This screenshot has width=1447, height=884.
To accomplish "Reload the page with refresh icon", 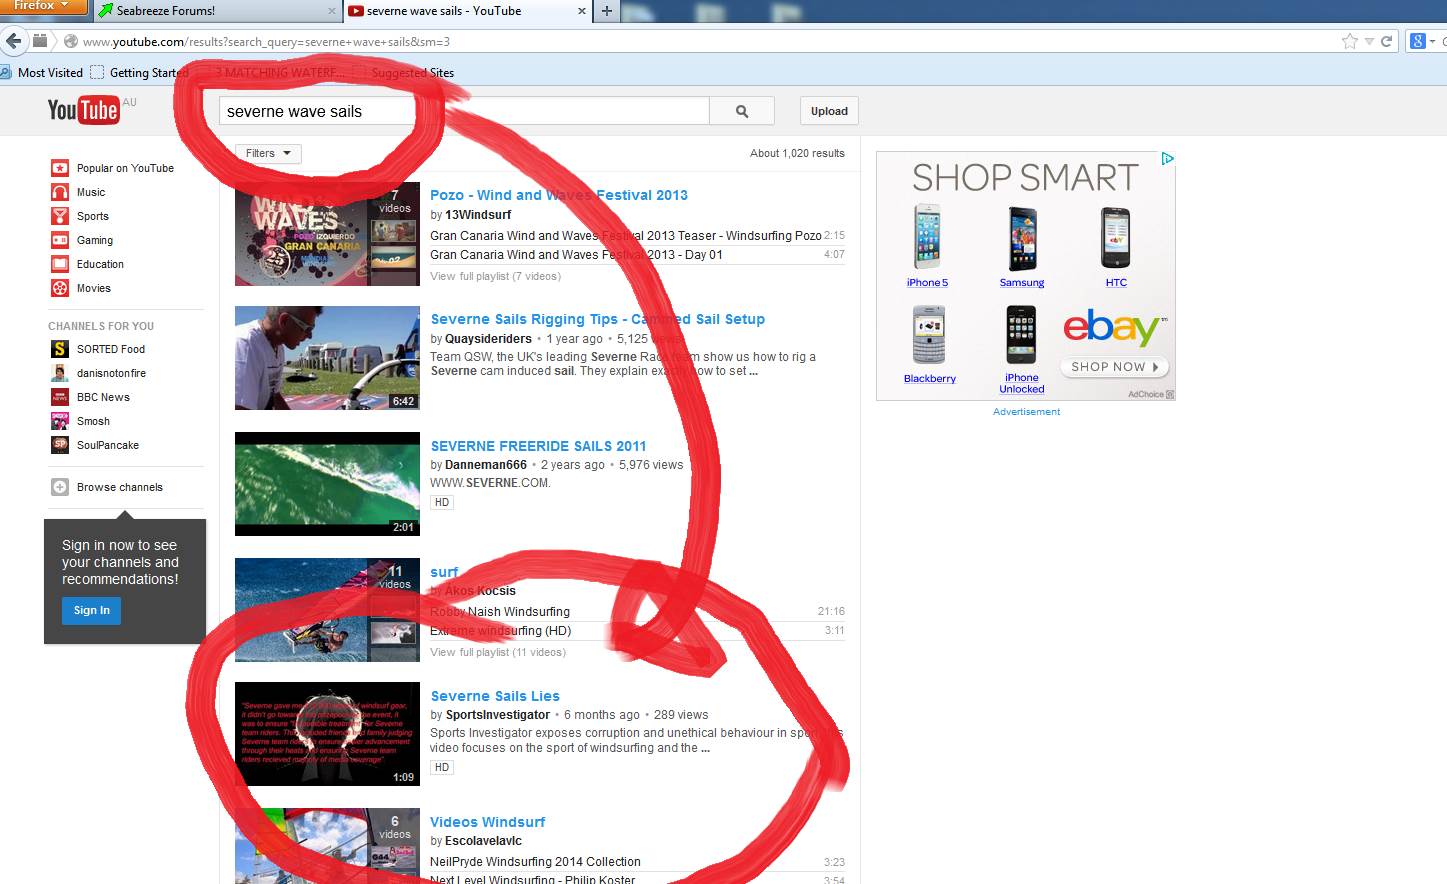I will pos(1386,41).
